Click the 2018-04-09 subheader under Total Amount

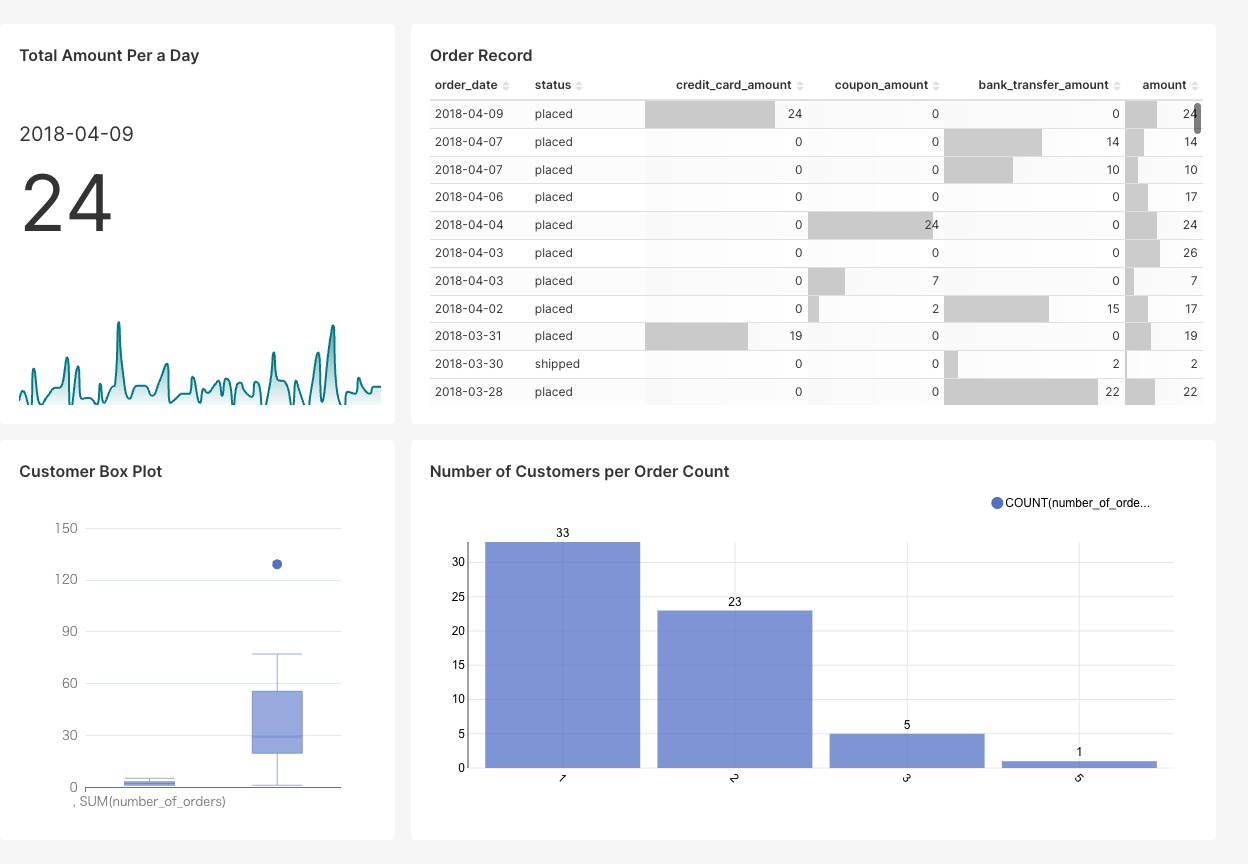point(76,134)
